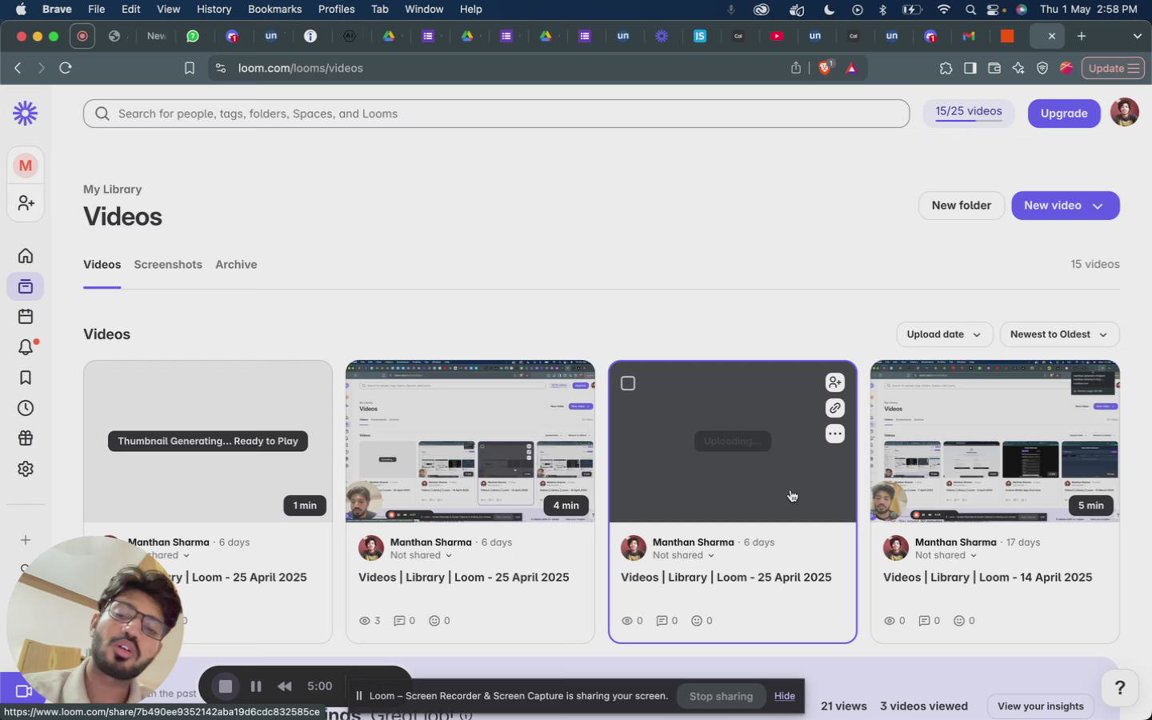
Task: Click Stop sharing in the screen share bar
Action: coord(721,696)
